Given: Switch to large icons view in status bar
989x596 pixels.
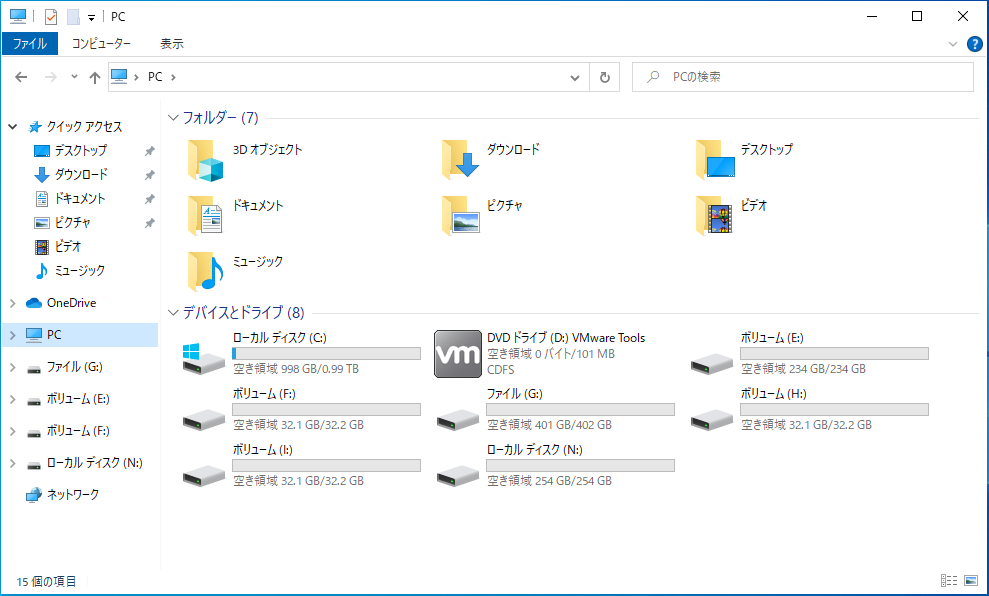Looking at the screenshot, I should (971, 580).
